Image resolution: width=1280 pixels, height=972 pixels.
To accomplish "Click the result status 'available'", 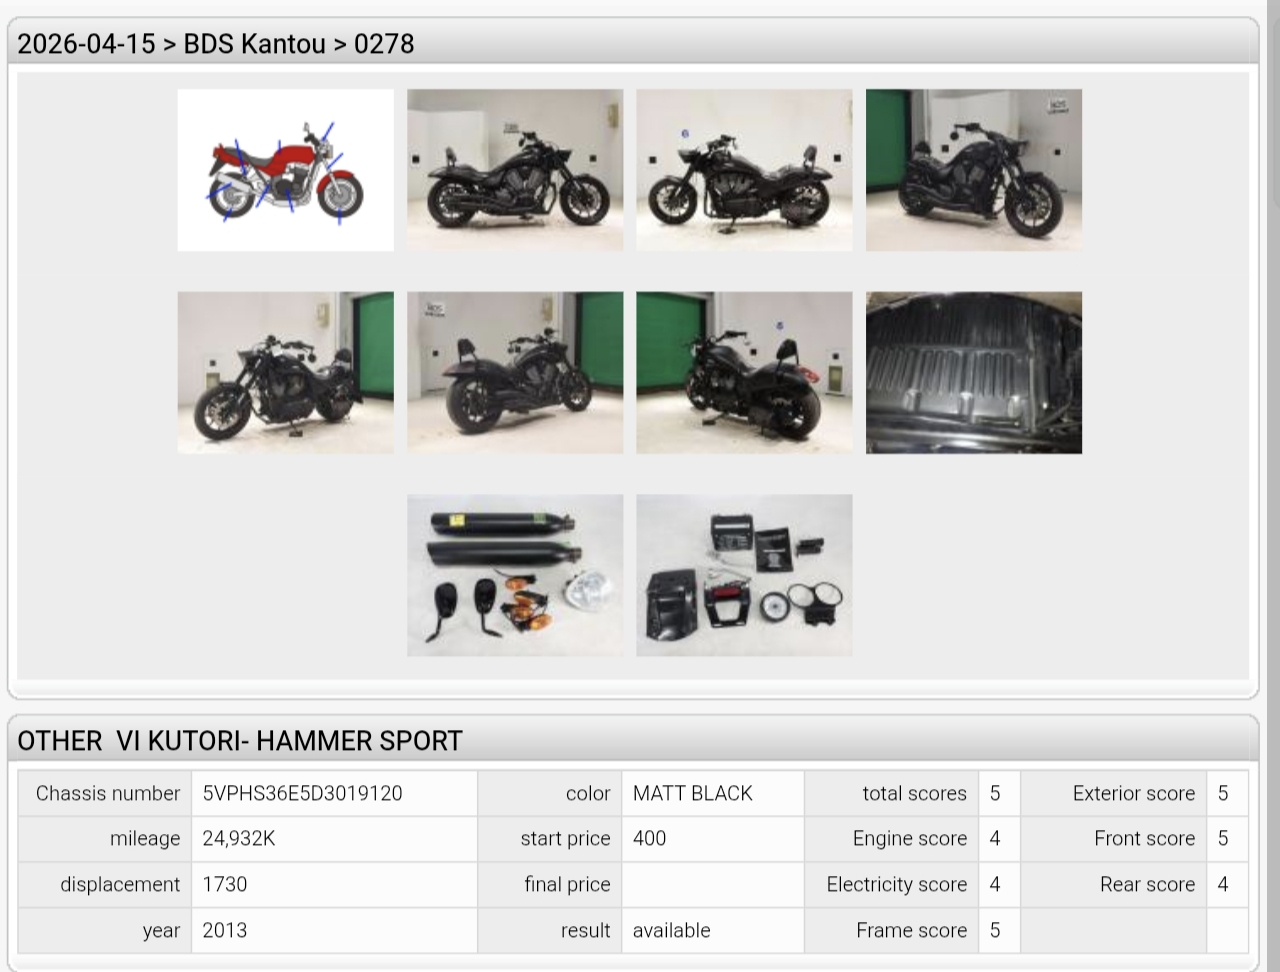I will tap(671, 930).
